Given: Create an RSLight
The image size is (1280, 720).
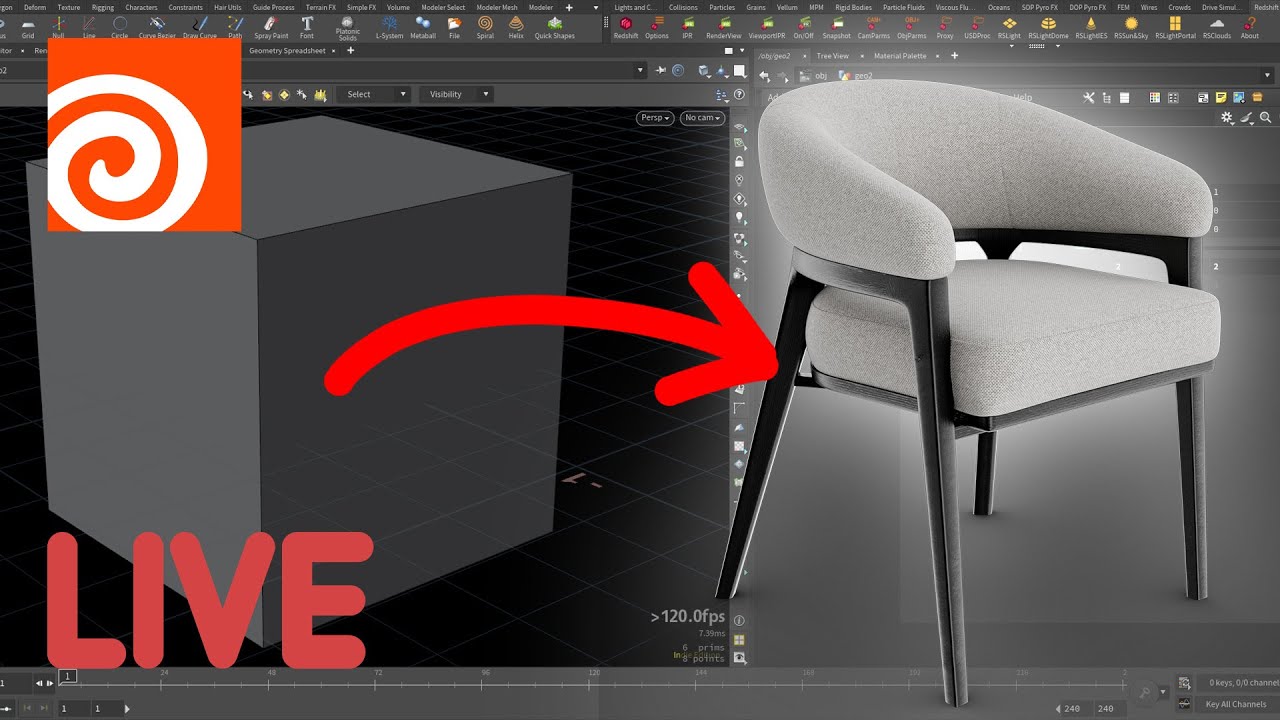Looking at the screenshot, I should (x=1010, y=27).
